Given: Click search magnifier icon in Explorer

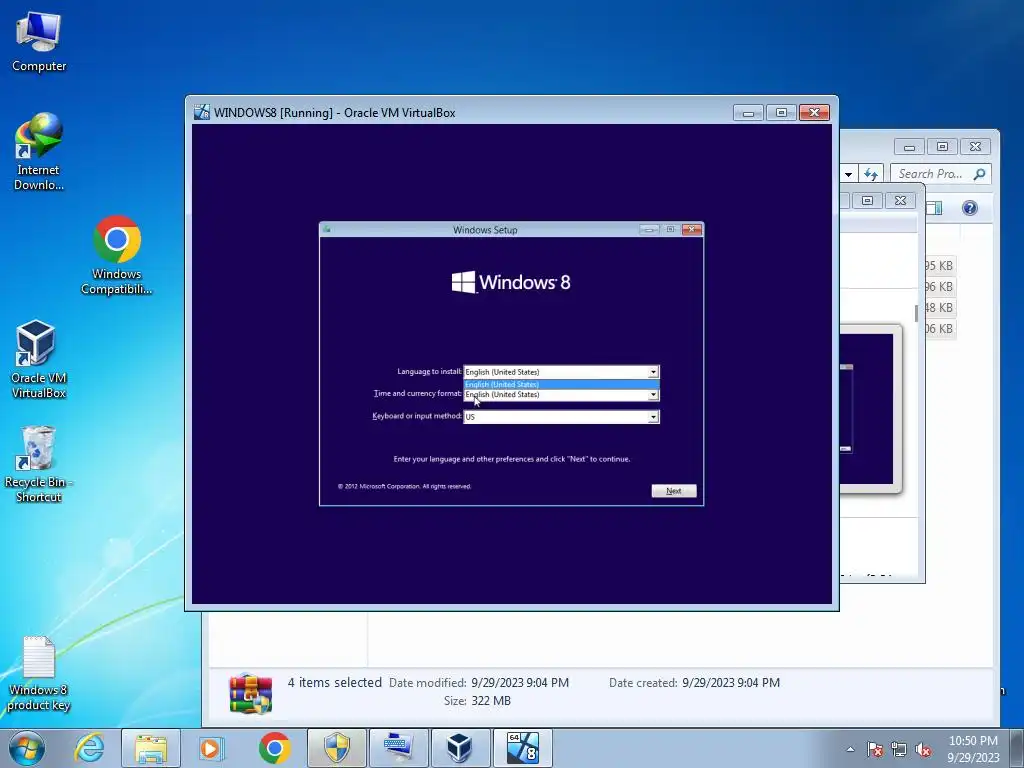Looking at the screenshot, I should pyautogui.click(x=980, y=174).
